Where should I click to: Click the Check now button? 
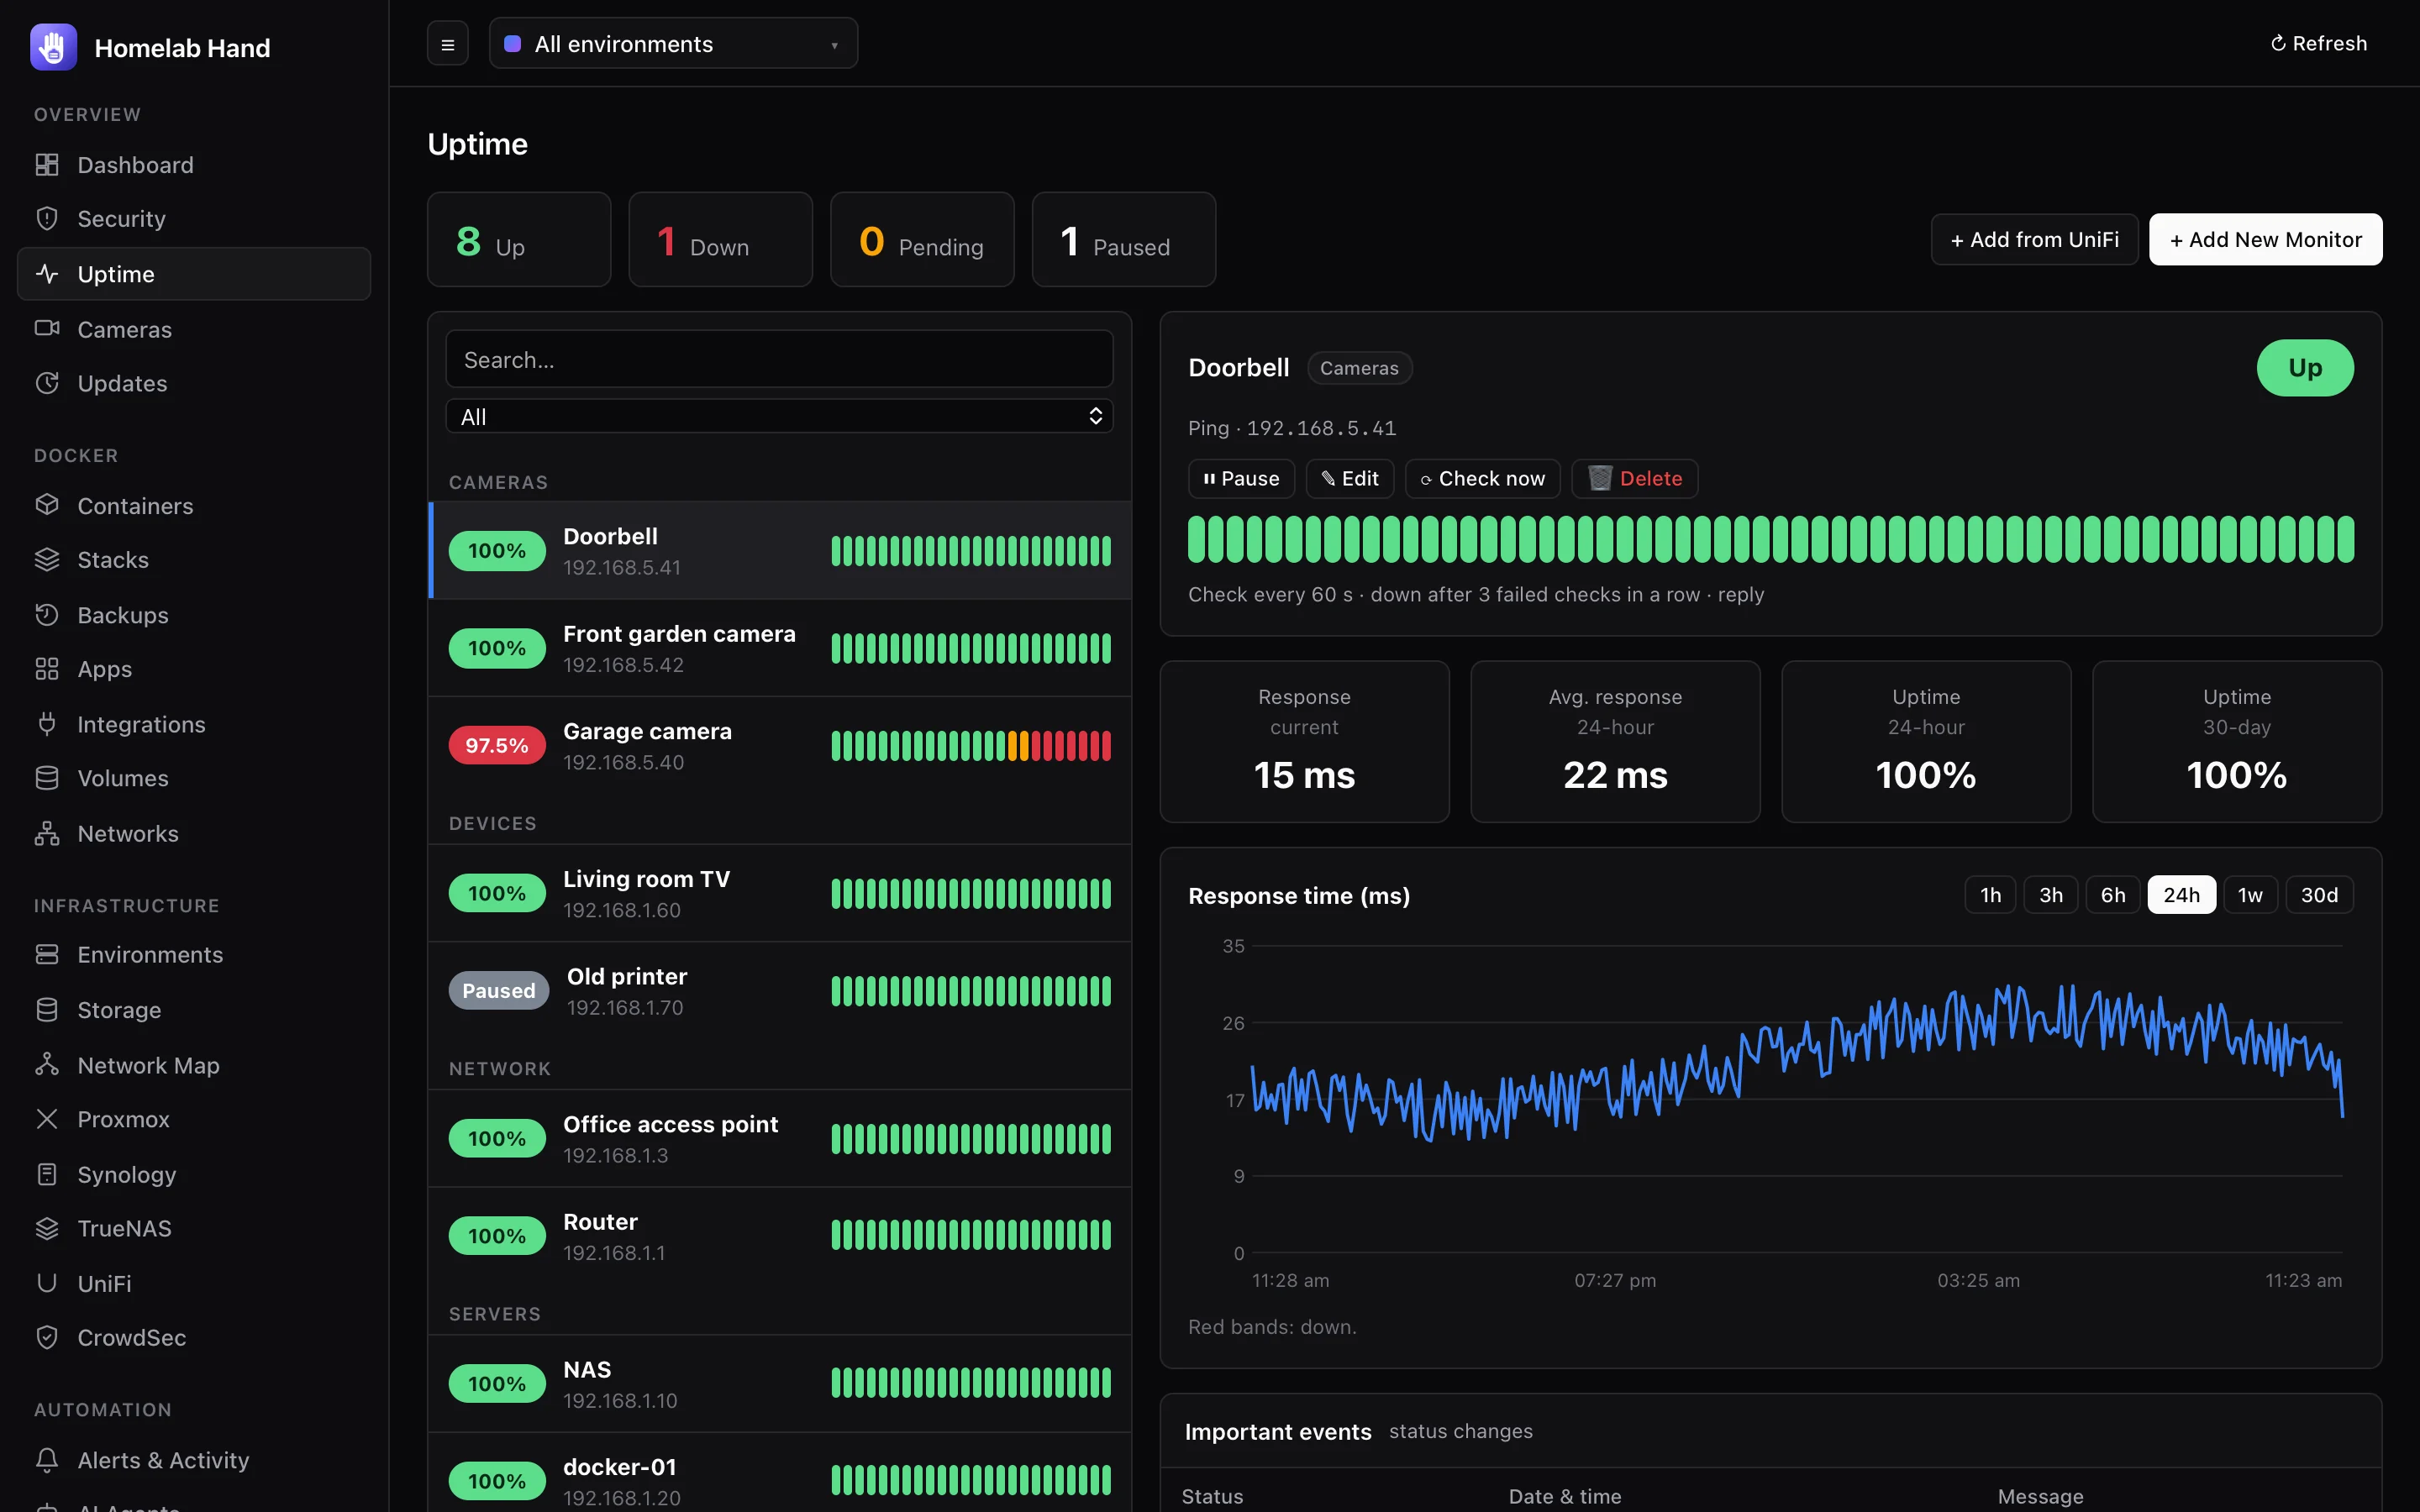(x=1483, y=478)
